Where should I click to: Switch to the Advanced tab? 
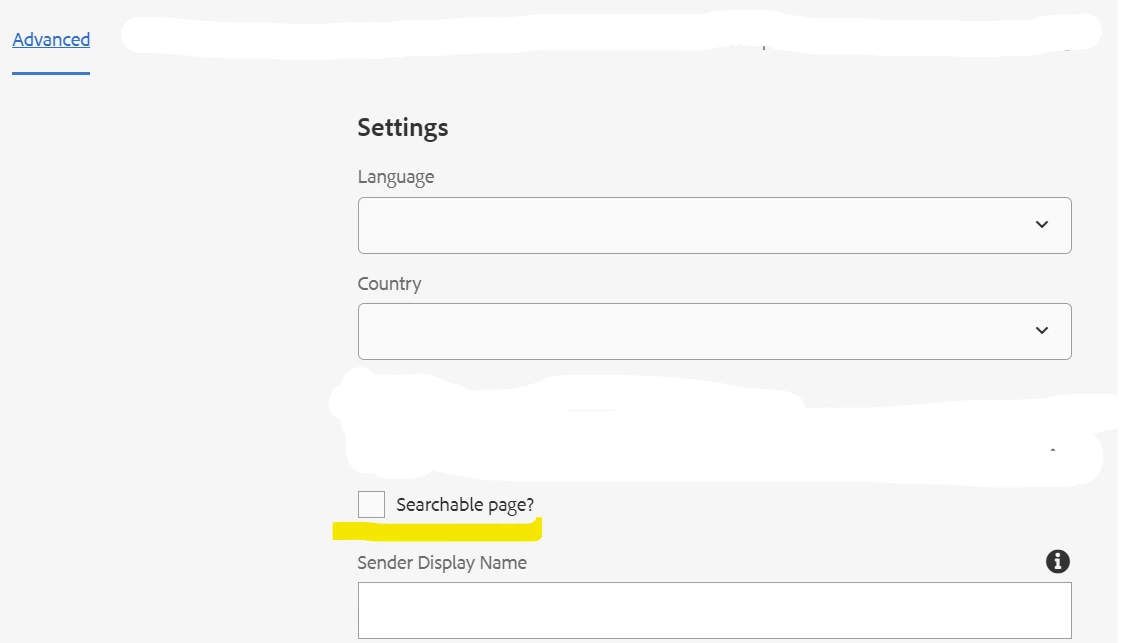tap(51, 40)
